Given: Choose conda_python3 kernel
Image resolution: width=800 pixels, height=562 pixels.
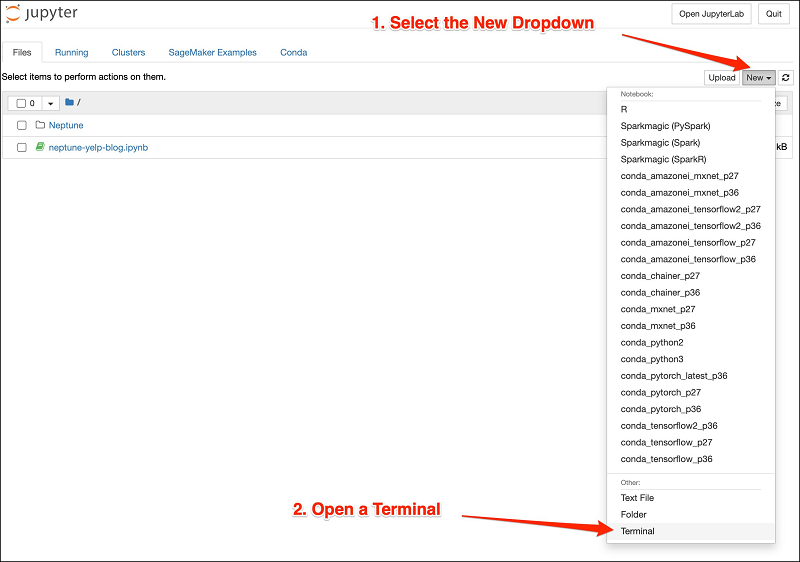Looking at the screenshot, I should (x=691, y=359).
